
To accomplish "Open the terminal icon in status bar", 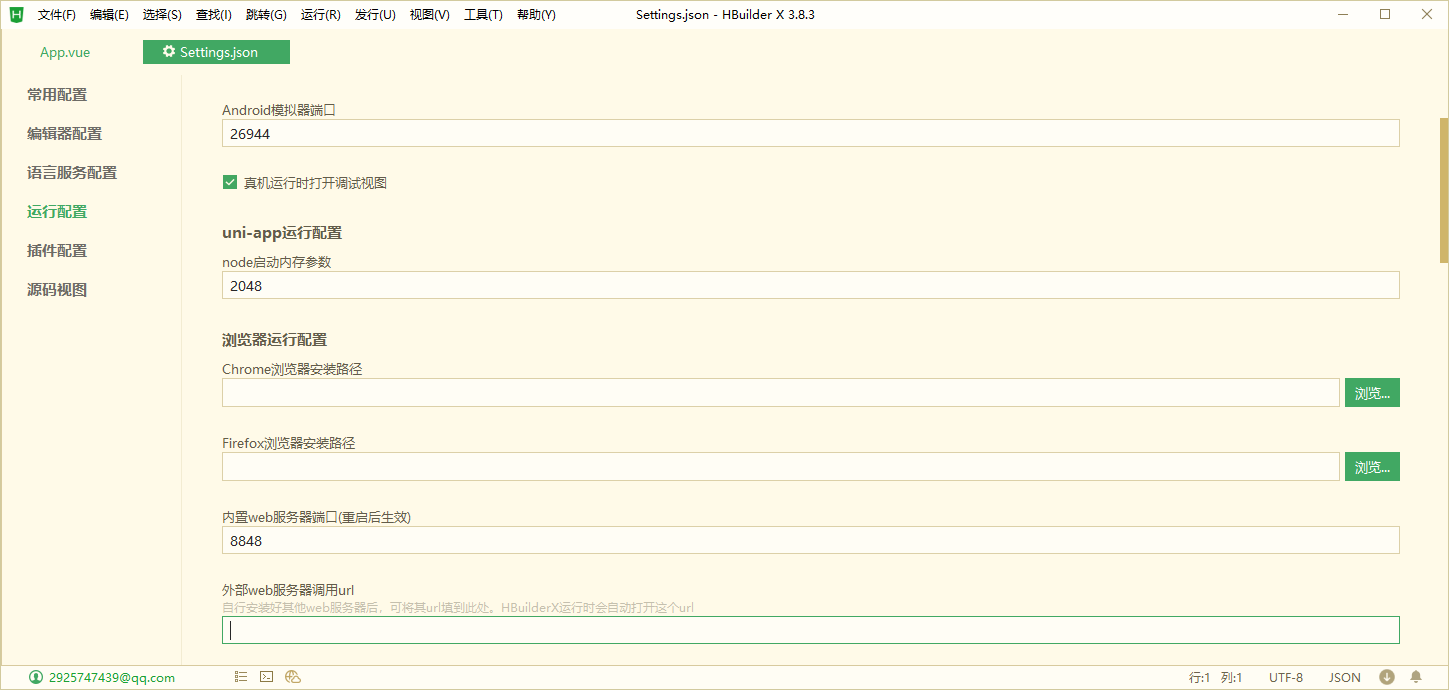I will (x=267, y=677).
